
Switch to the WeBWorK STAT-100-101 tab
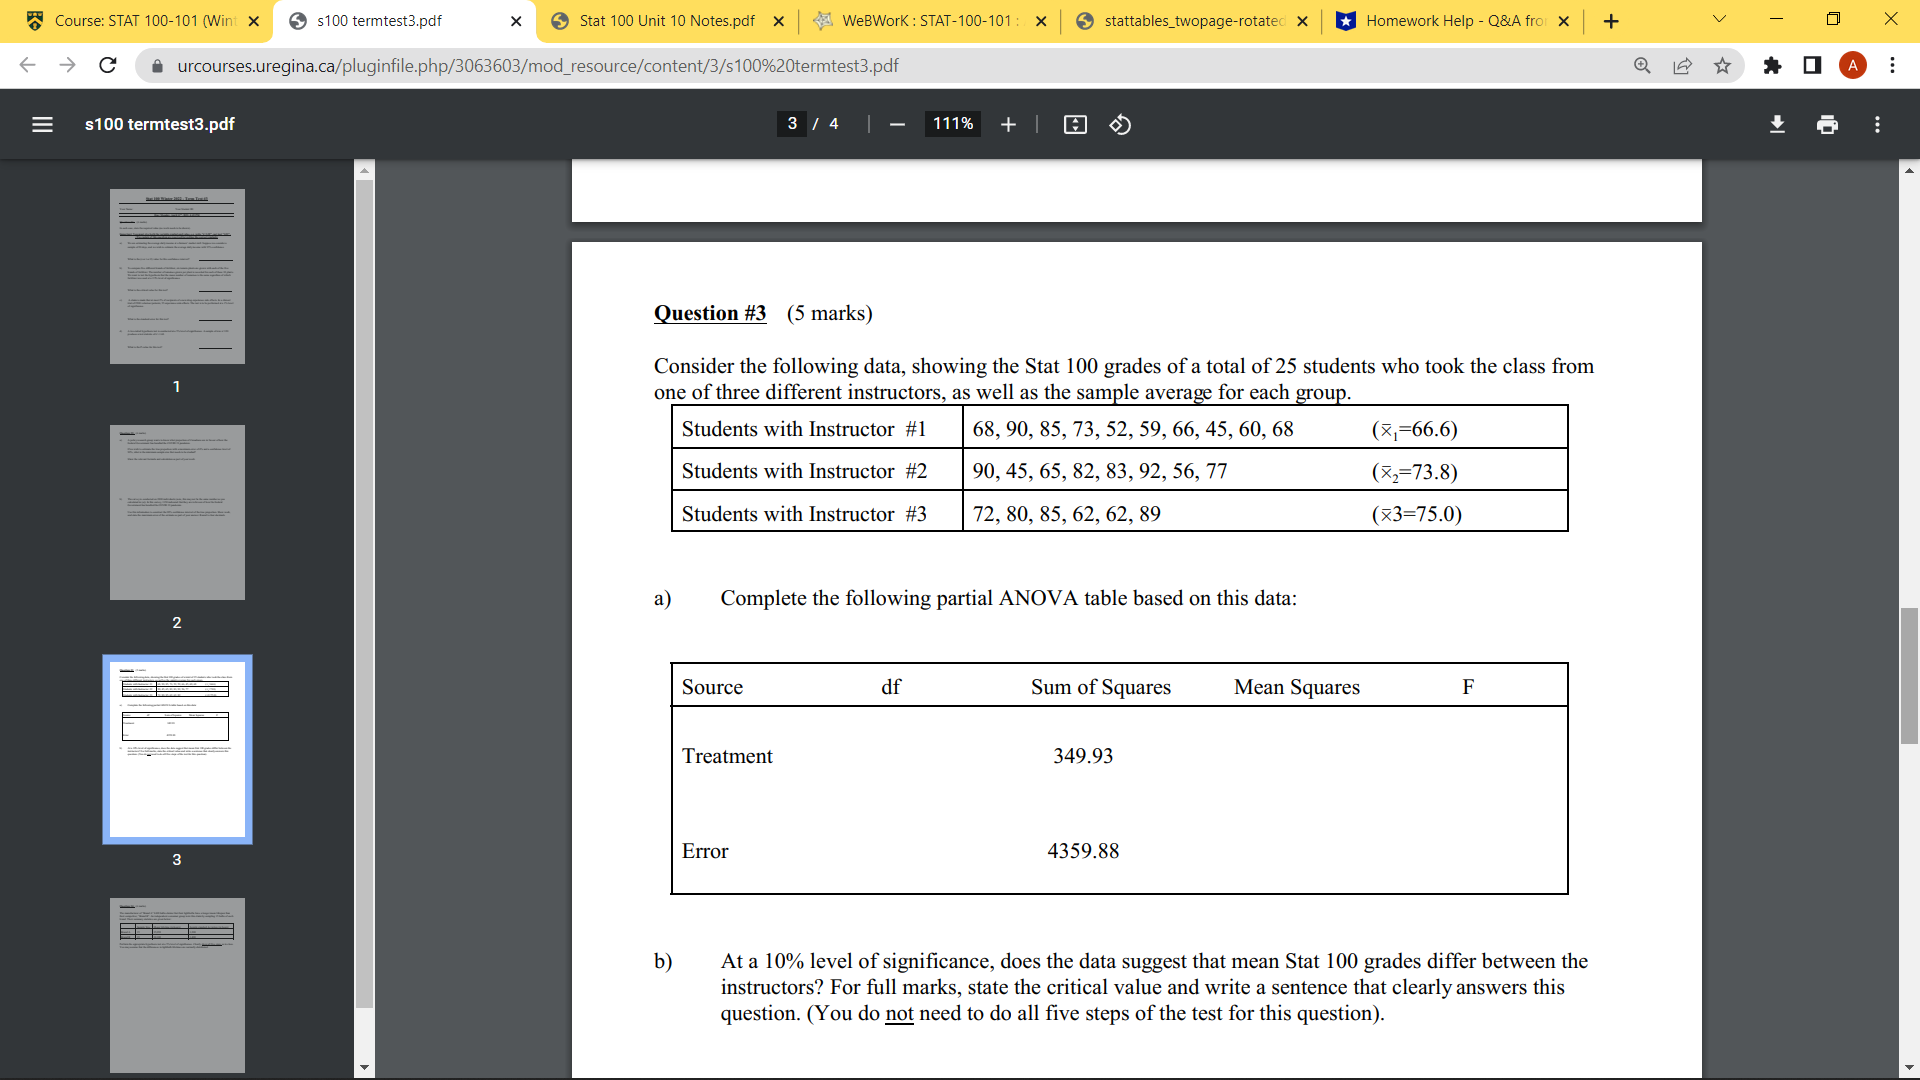(925, 21)
